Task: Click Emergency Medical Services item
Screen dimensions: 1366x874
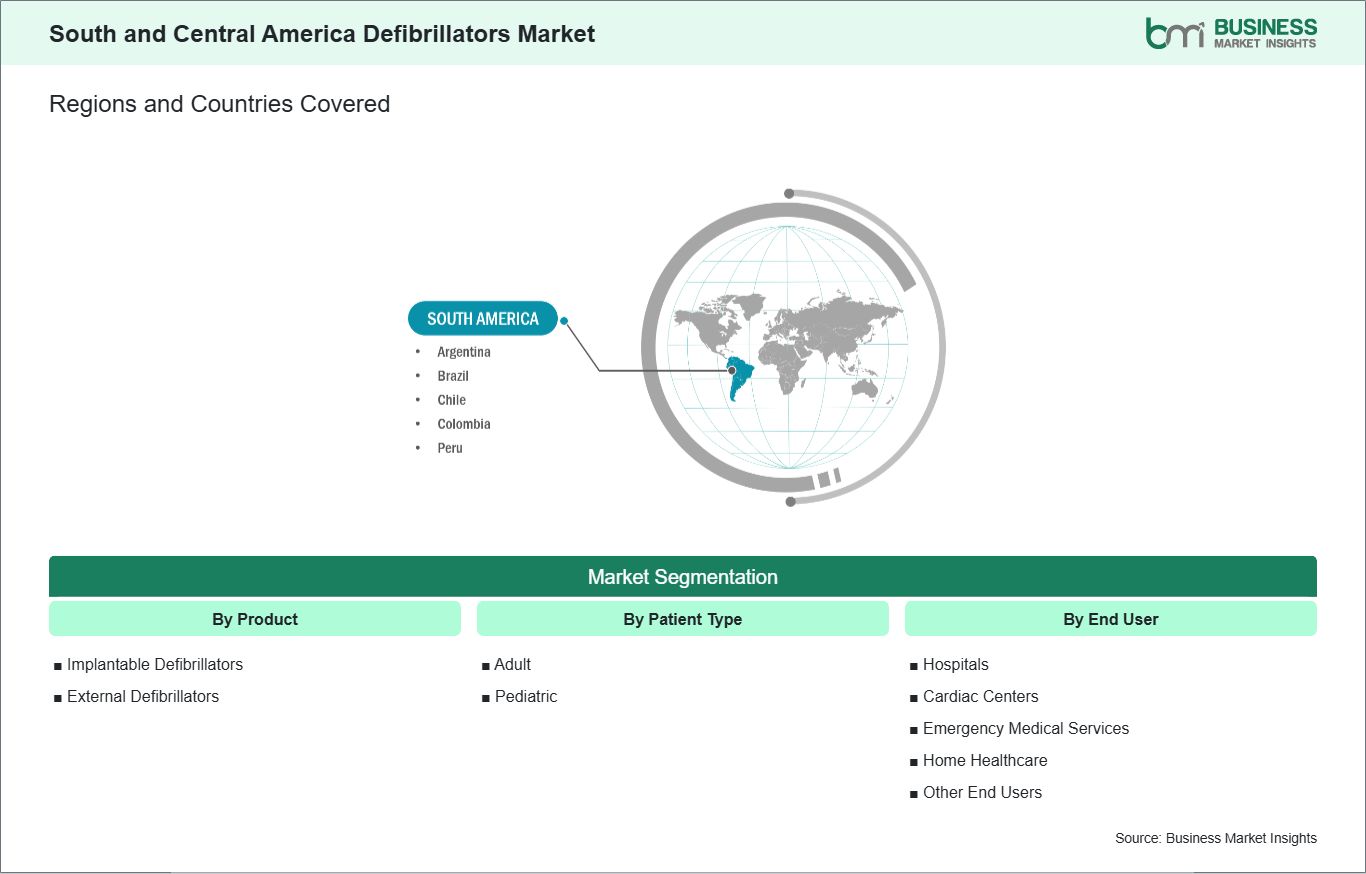Action: [1026, 728]
